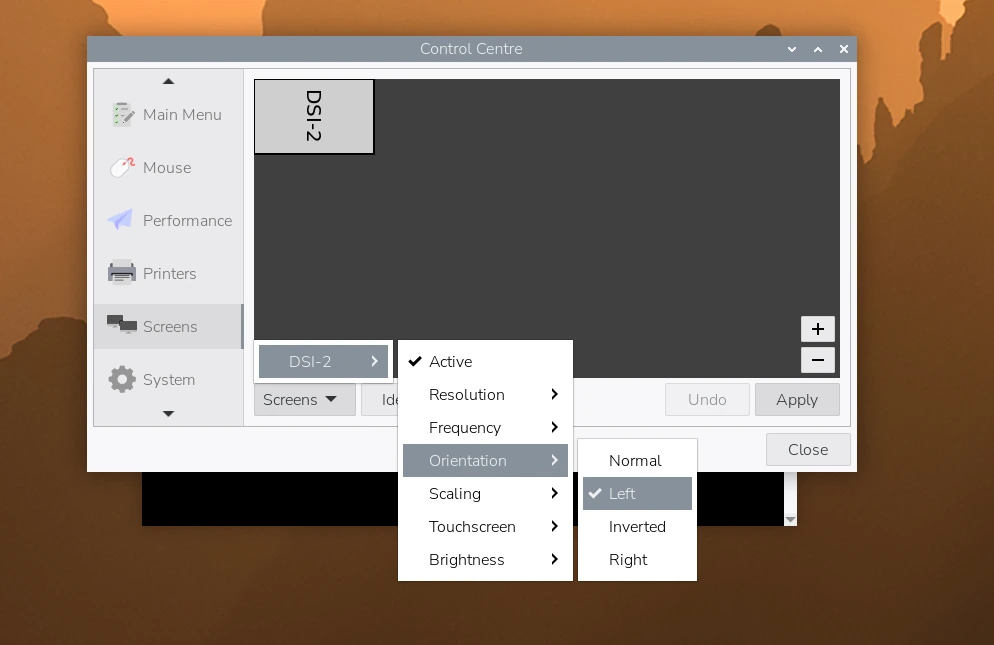Click scrollbar down arrow in background window
The height and width of the screenshot is (645, 994).
coord(790,519)
